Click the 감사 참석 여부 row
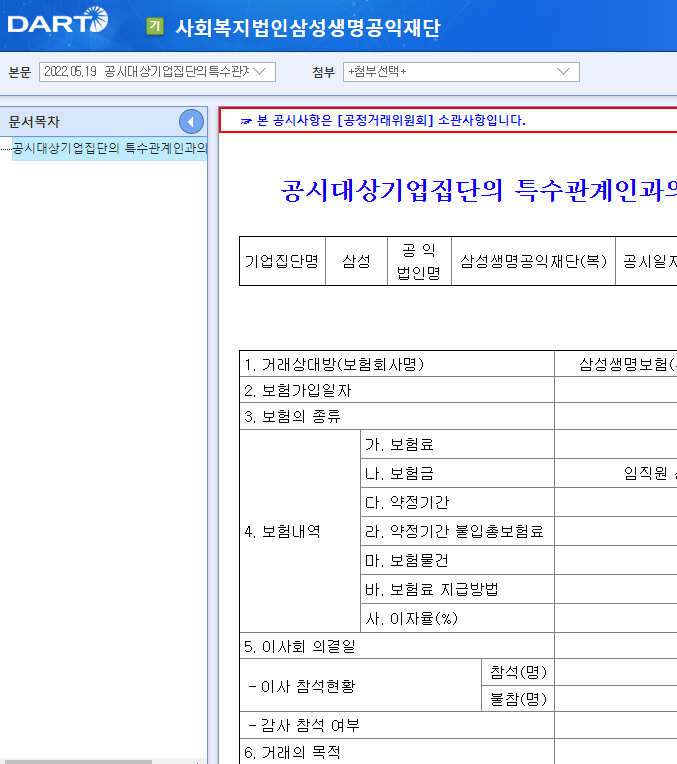The width and height of the screenshot is (677, 764). coord(397,725)
